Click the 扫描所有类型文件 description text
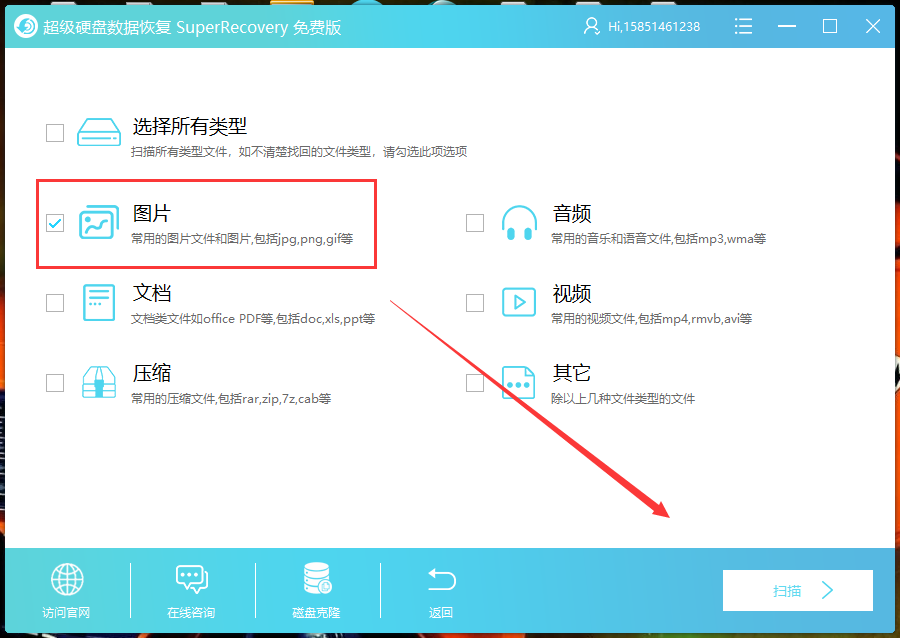900x638 pixels. [299, 151]
